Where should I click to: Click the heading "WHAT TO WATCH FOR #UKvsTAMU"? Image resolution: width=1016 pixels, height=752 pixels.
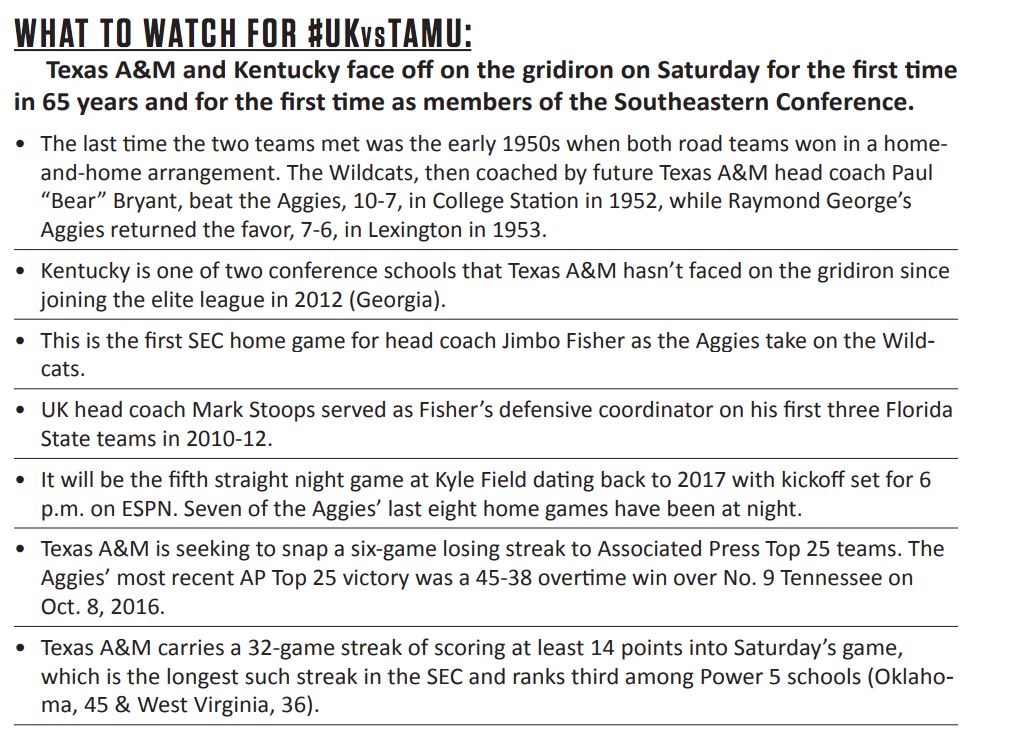click(242, 34)
